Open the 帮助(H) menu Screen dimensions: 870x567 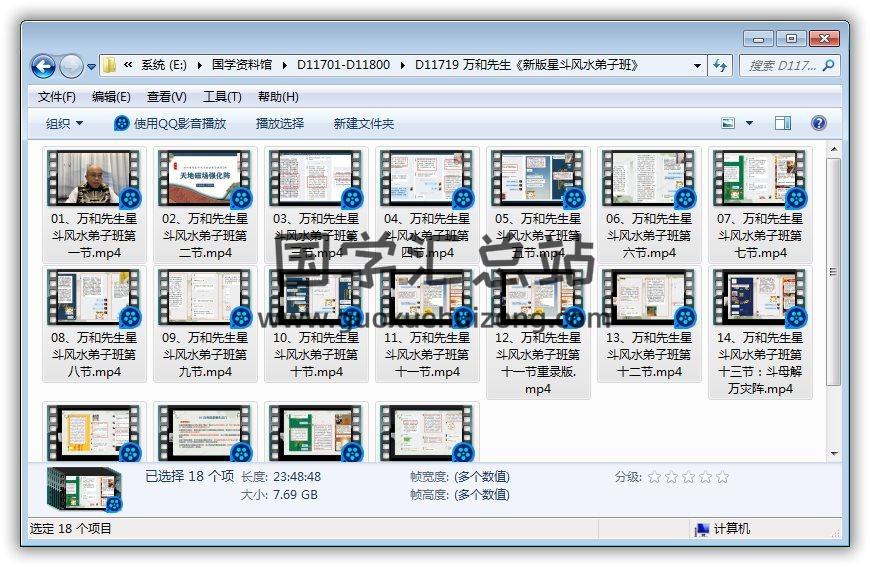278,97
